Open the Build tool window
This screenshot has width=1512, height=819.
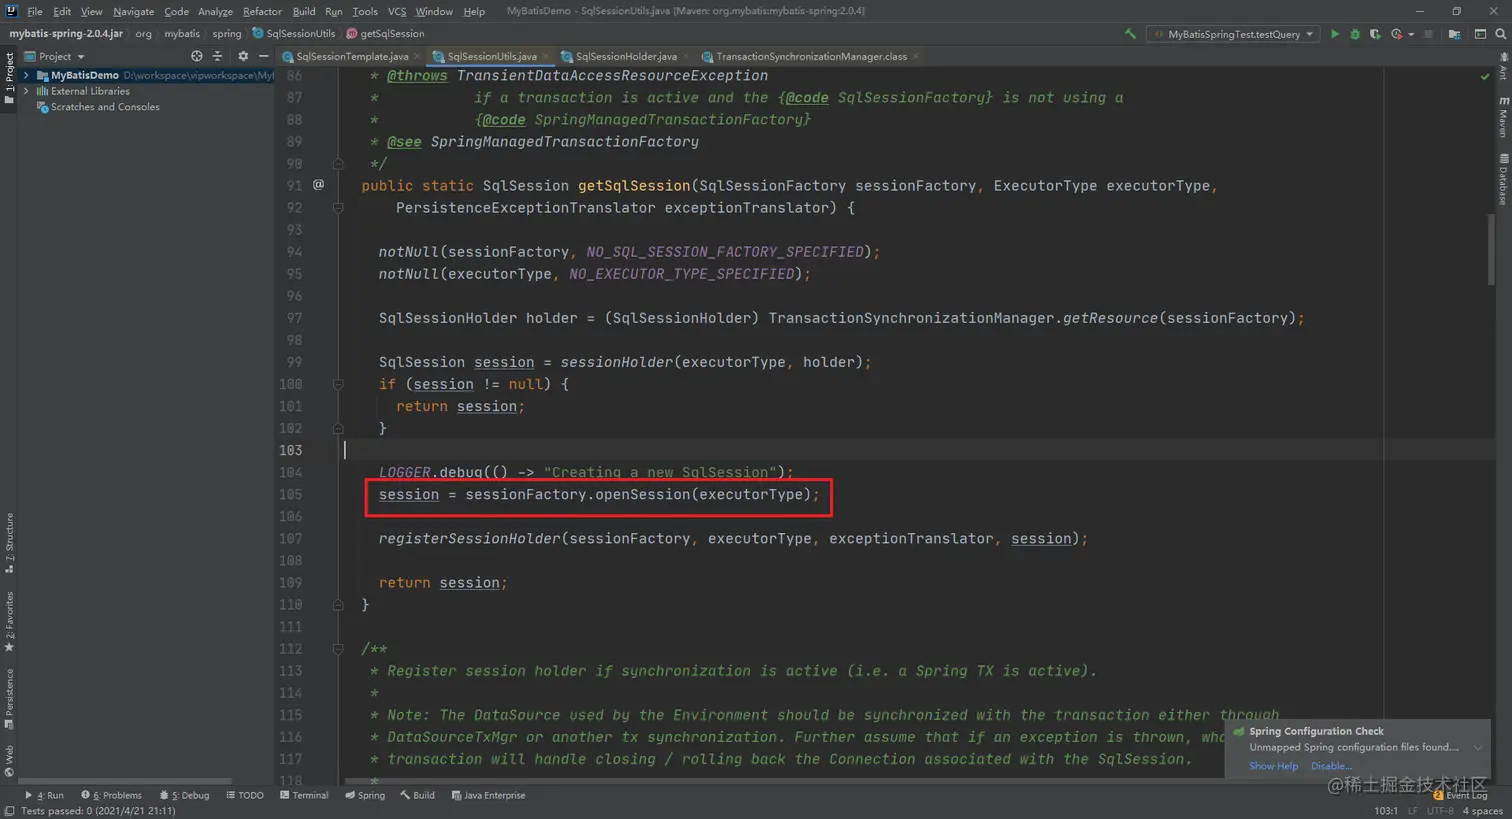417,795
